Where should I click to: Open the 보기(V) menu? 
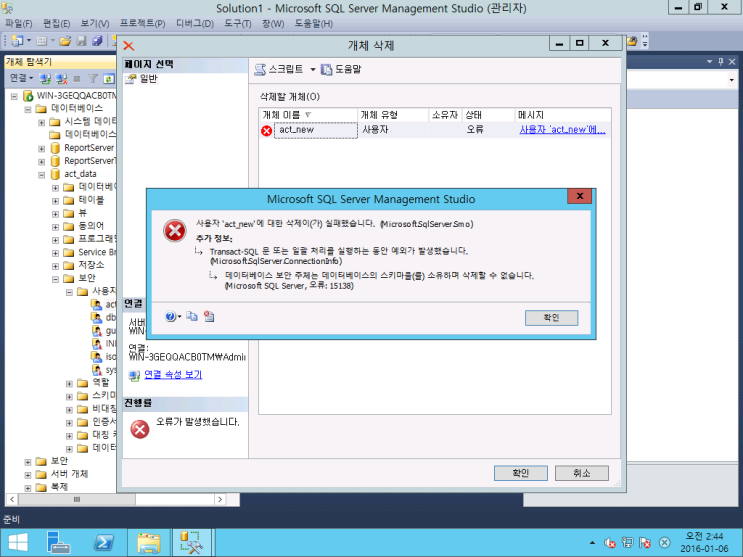[x=95, y=24]
